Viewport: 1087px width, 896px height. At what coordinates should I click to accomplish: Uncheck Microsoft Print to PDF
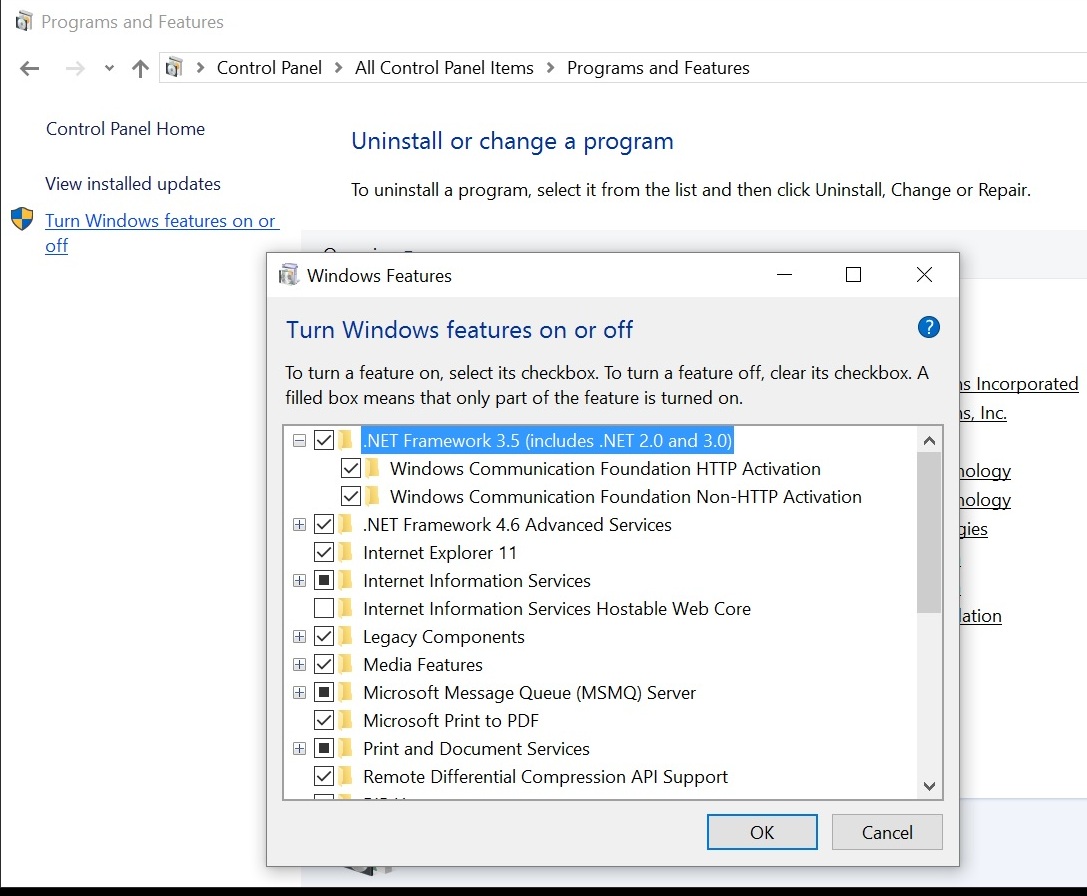click(324, 721)
